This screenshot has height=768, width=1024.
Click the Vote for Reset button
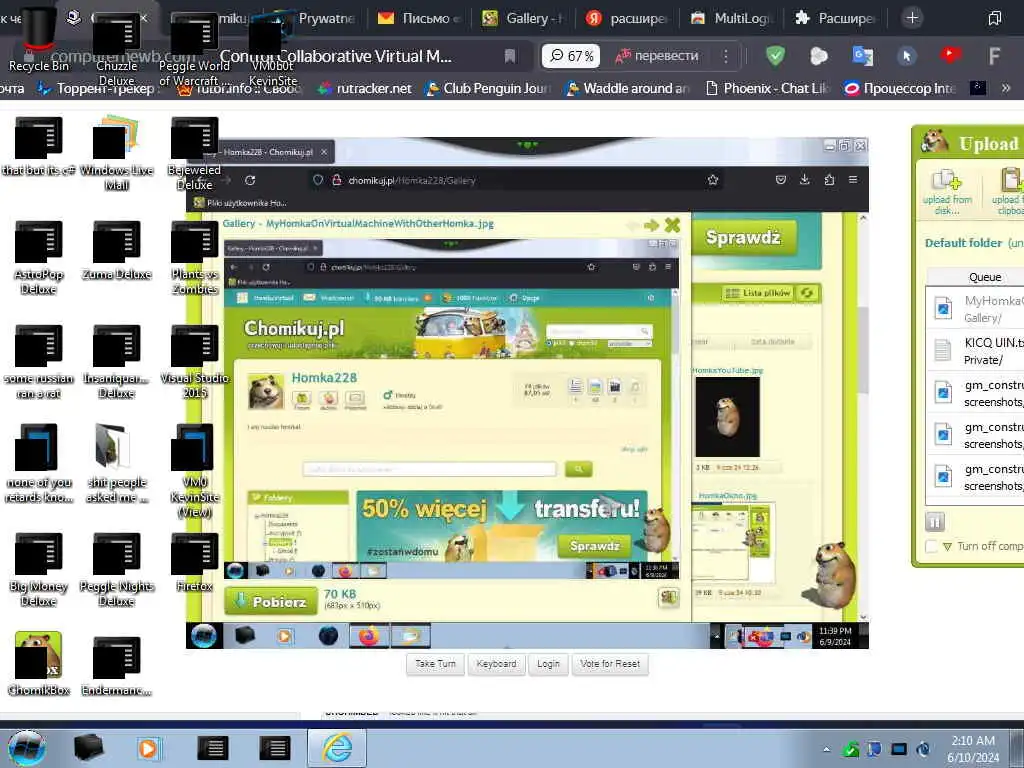[x=610, y=664]
